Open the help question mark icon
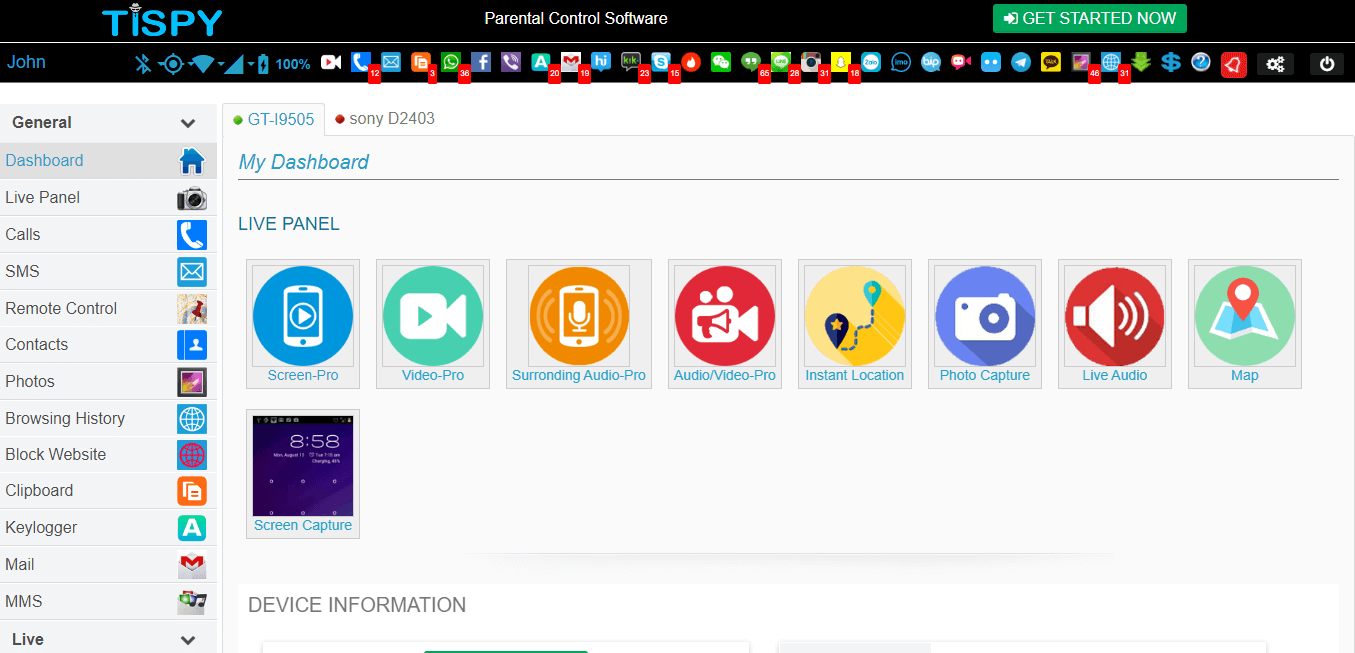1355x653 pixels. [x=1201, y=62]
